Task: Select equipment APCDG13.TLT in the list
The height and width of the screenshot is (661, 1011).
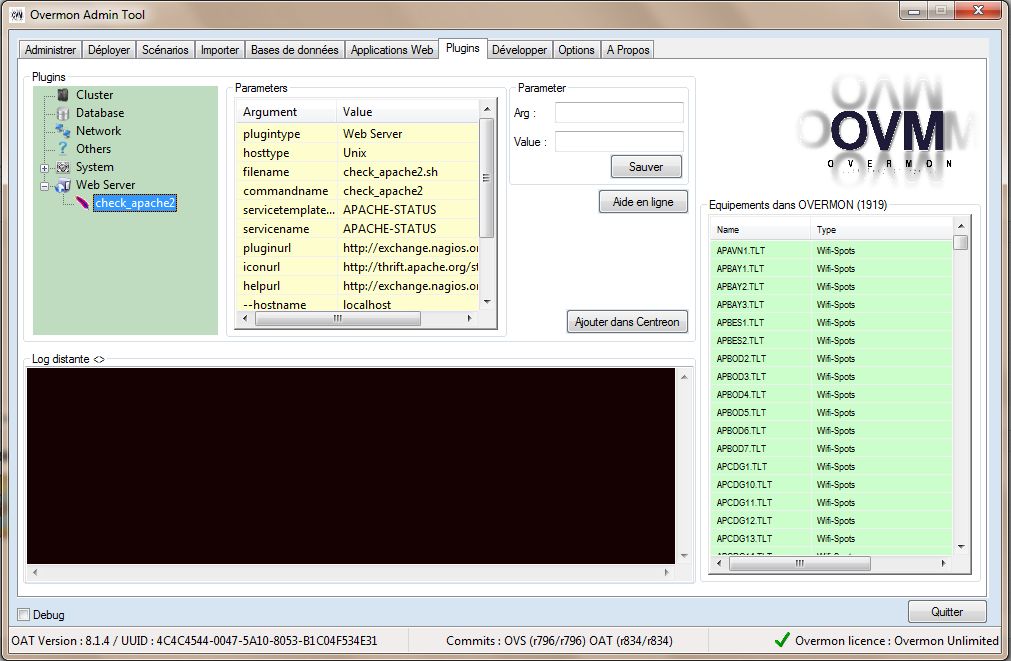Action: point(832,538)
